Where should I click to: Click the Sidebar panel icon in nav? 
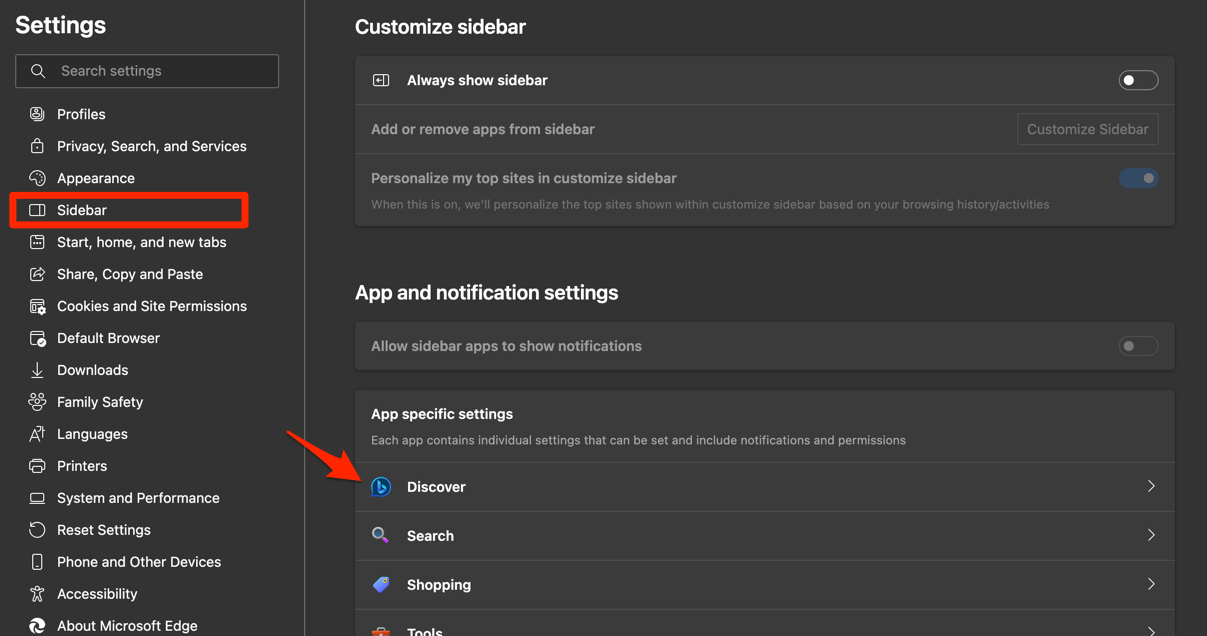37,210
